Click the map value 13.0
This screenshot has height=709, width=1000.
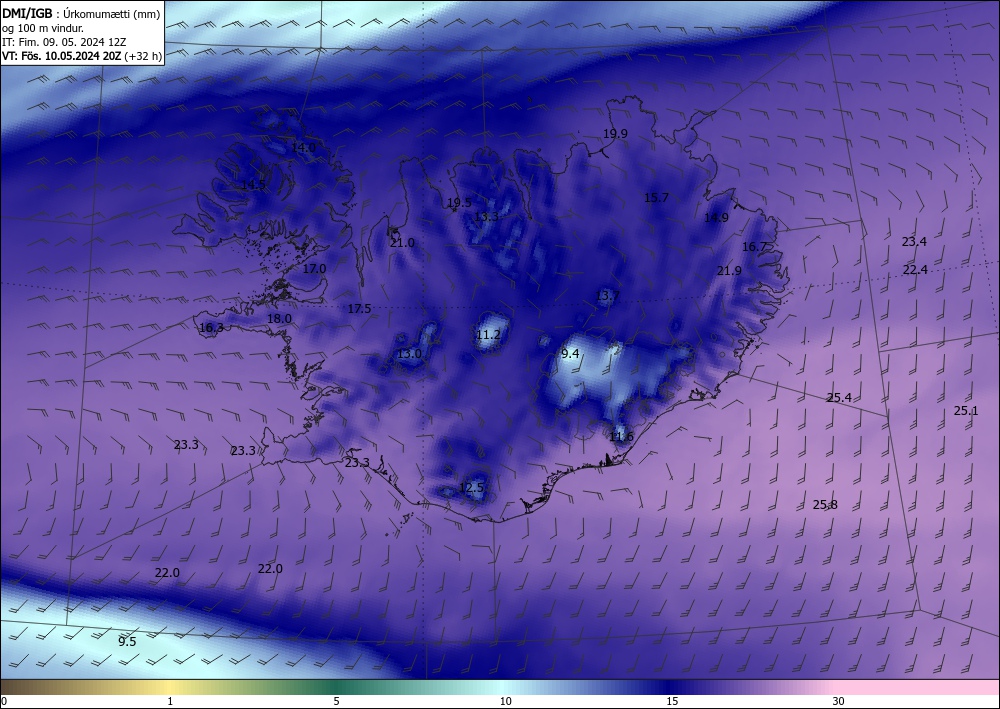point(409,354)
